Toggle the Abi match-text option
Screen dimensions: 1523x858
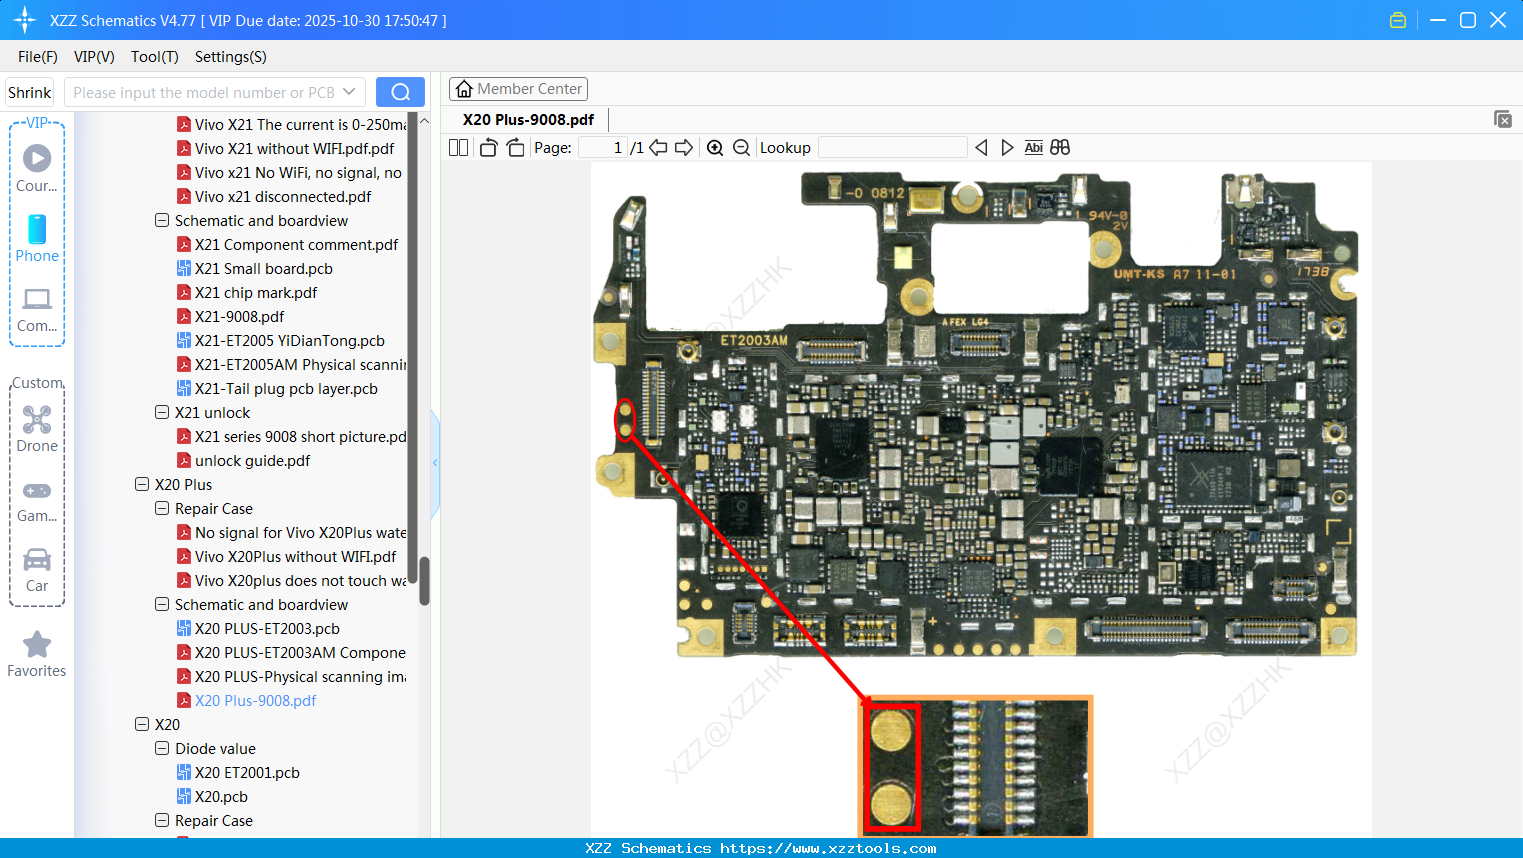point(1033,148)
